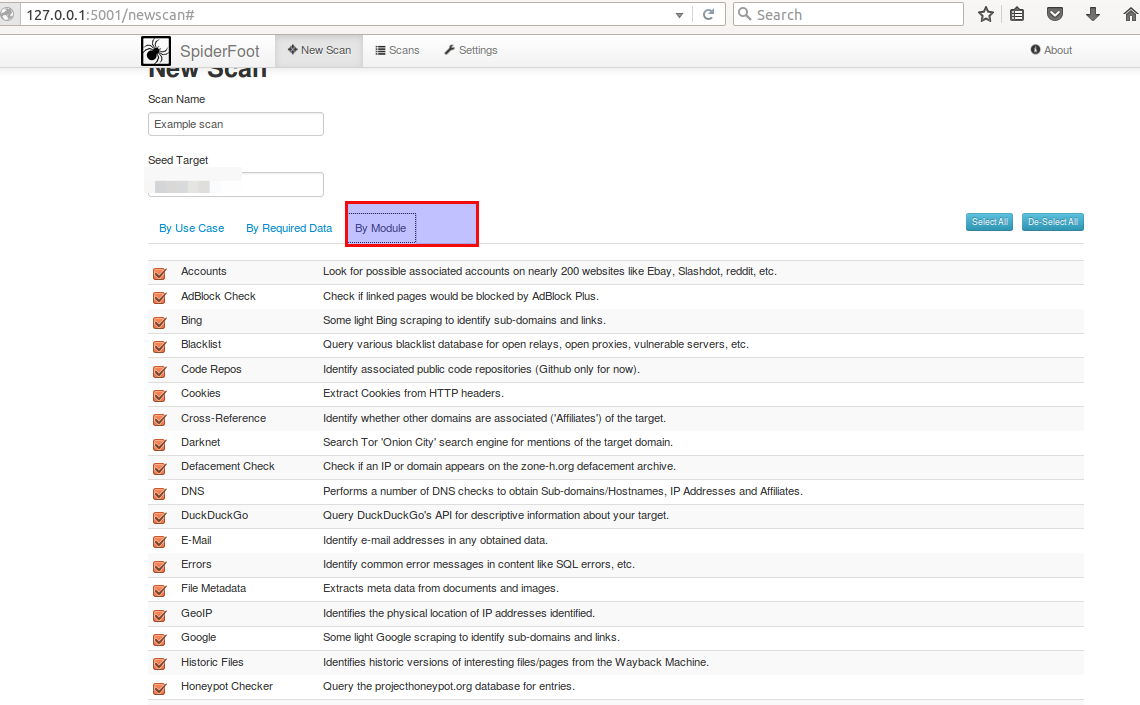Uncheck the AdBlock Check module checkbox
Screen dimensions: 1140x705
[x=160, y=297]
